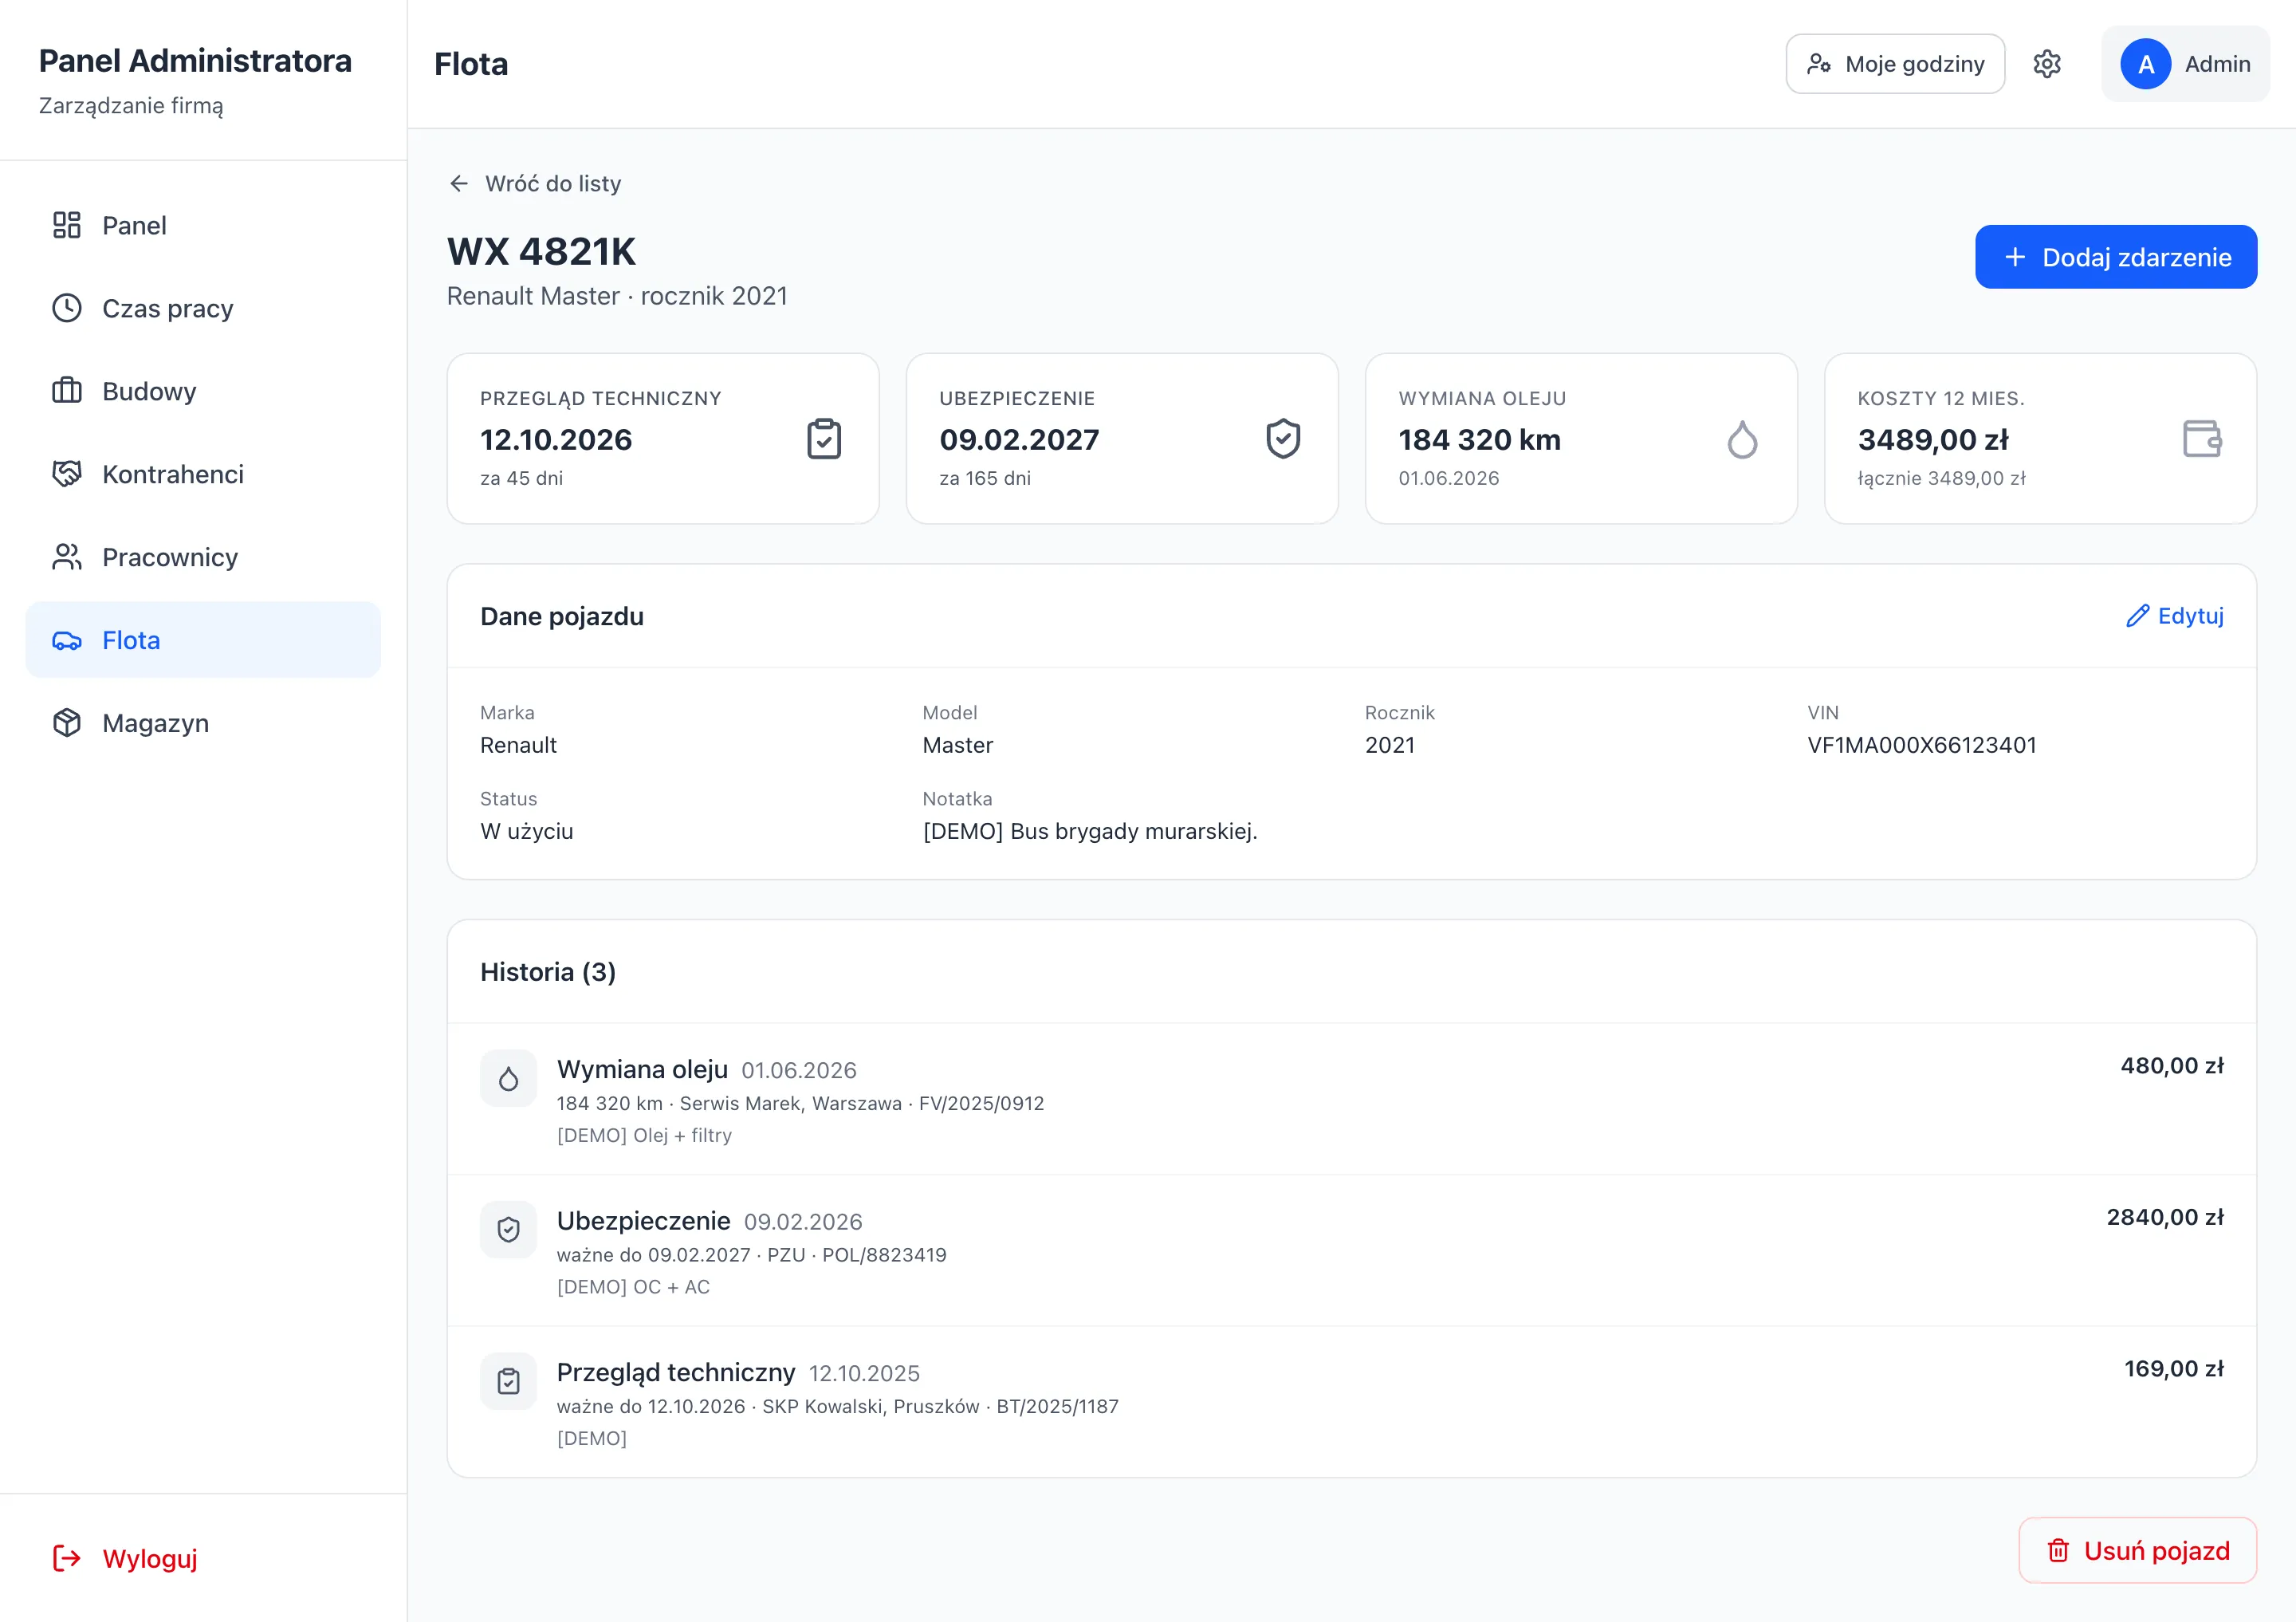
Task: Click the Admin label in user menu
Action: (x=2217, y=64)
